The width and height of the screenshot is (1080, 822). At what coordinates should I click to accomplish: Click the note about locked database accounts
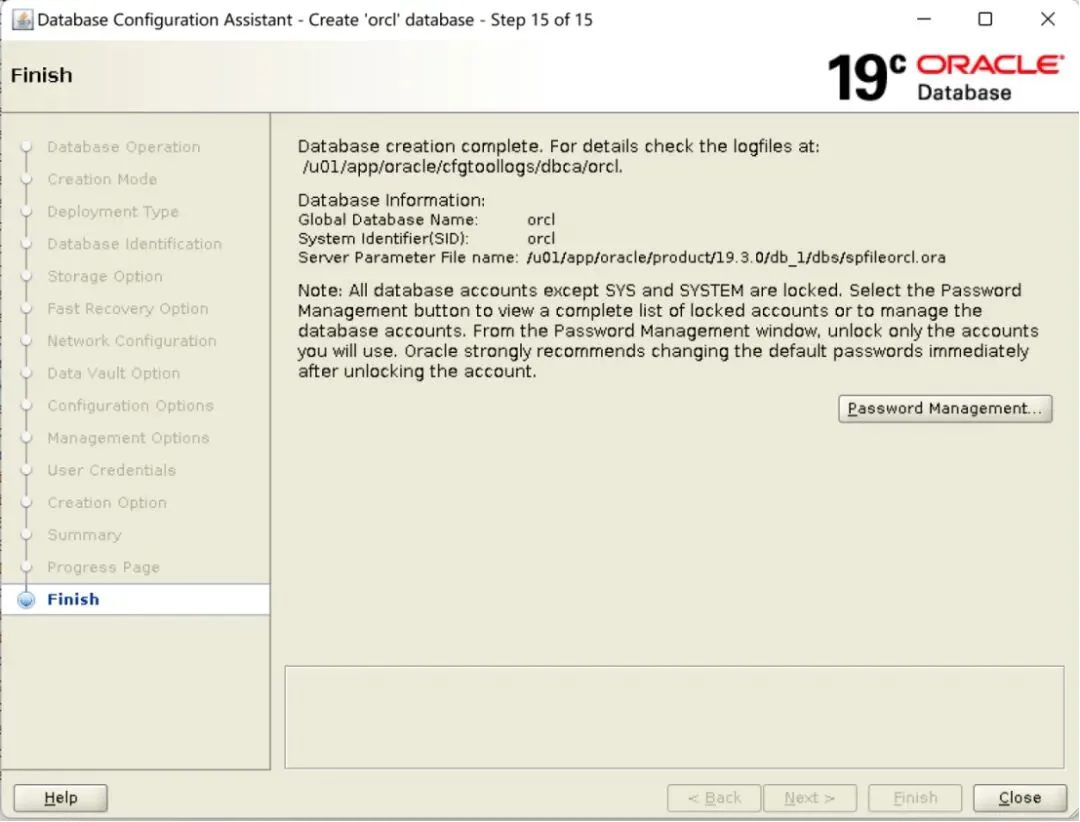(668, 331)
